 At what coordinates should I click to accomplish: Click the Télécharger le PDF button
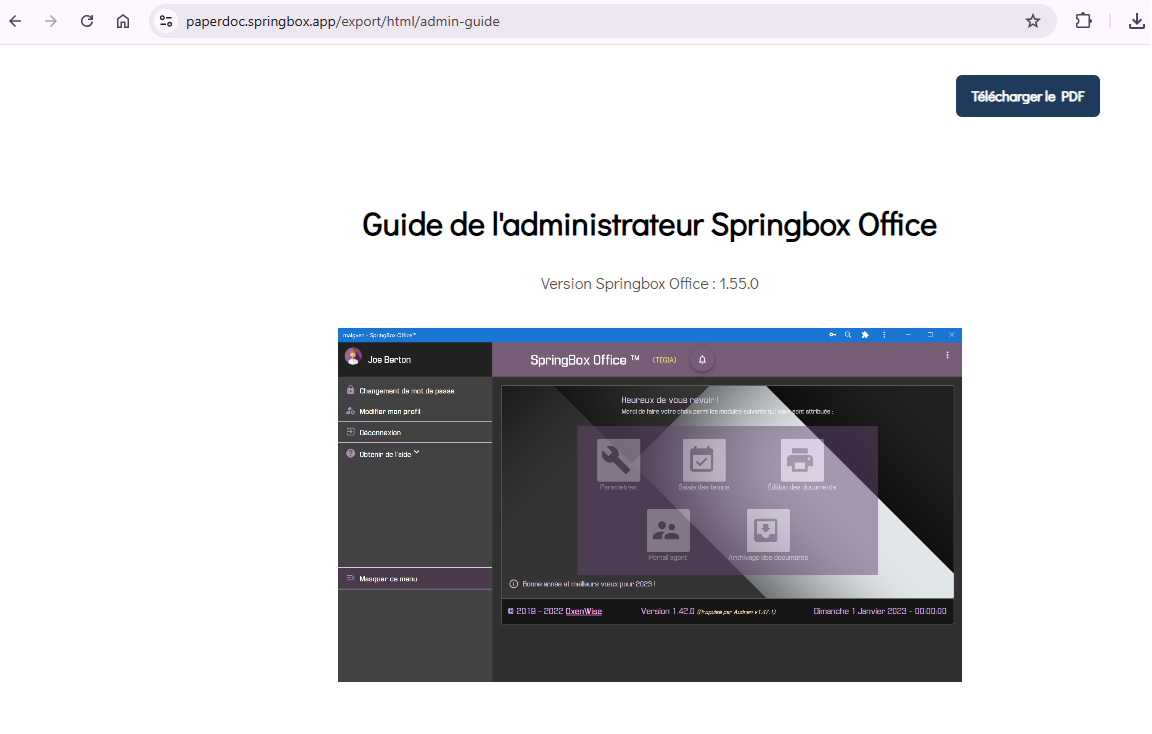tap(1027, 96)
